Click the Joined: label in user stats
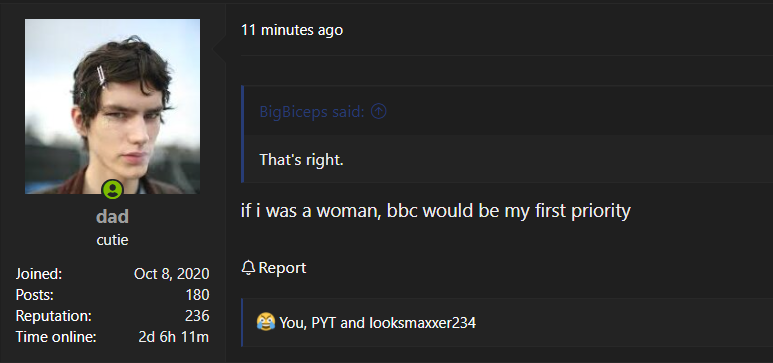The height and width of the screenshot is (363, 773). pyautogui.click(x=39, y=274)
